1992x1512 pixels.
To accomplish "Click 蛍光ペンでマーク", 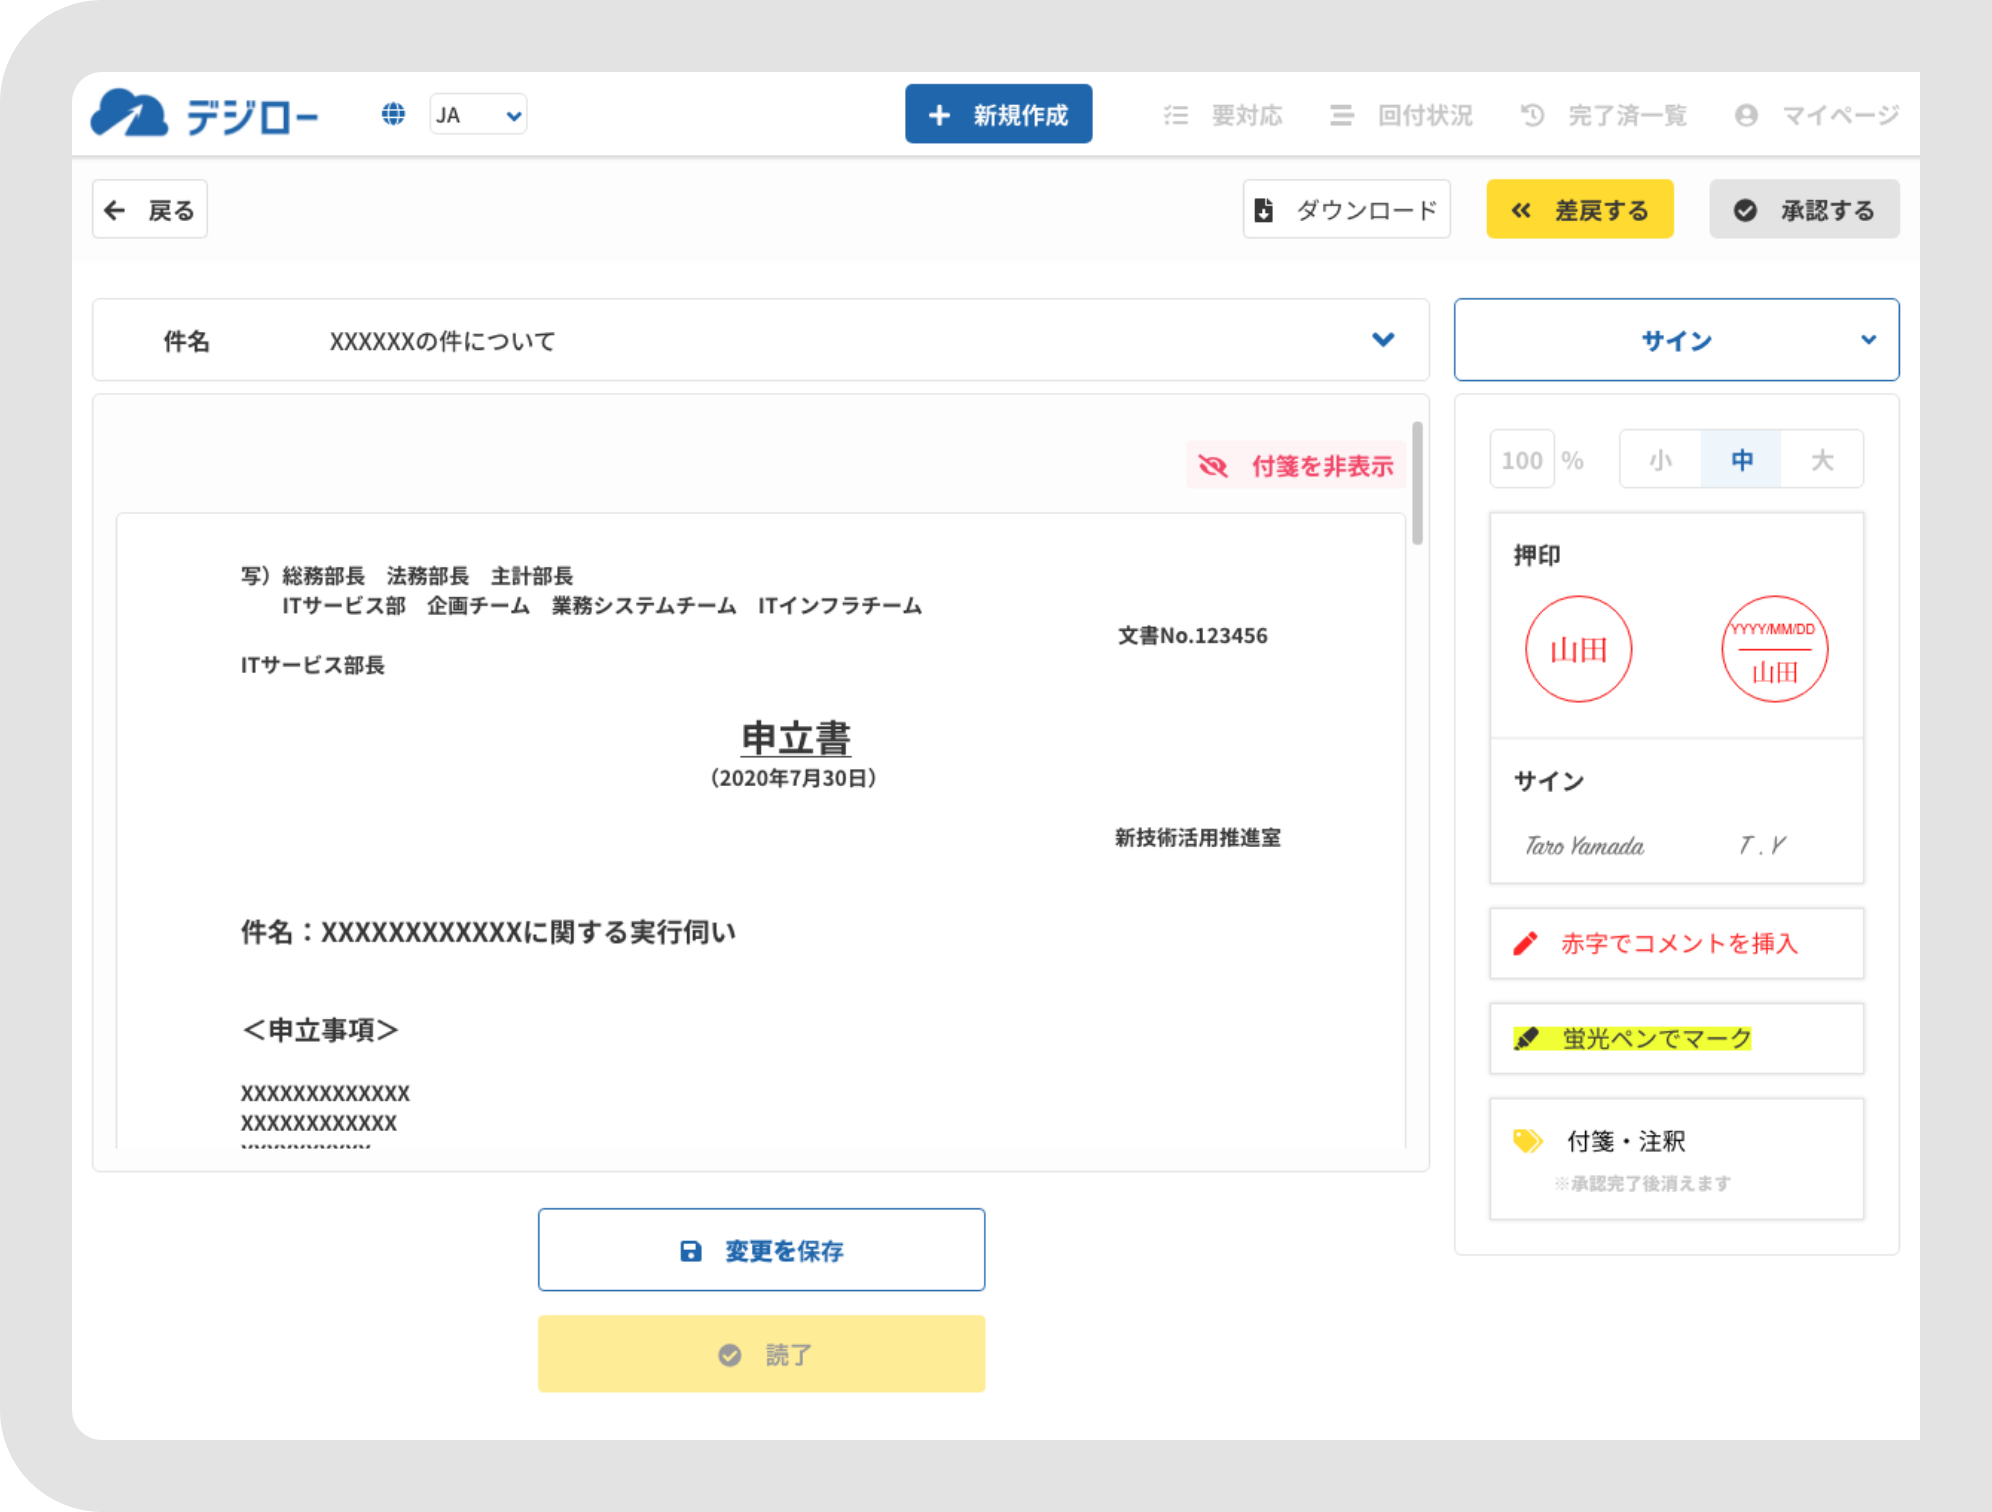I will (1676, 1039).
